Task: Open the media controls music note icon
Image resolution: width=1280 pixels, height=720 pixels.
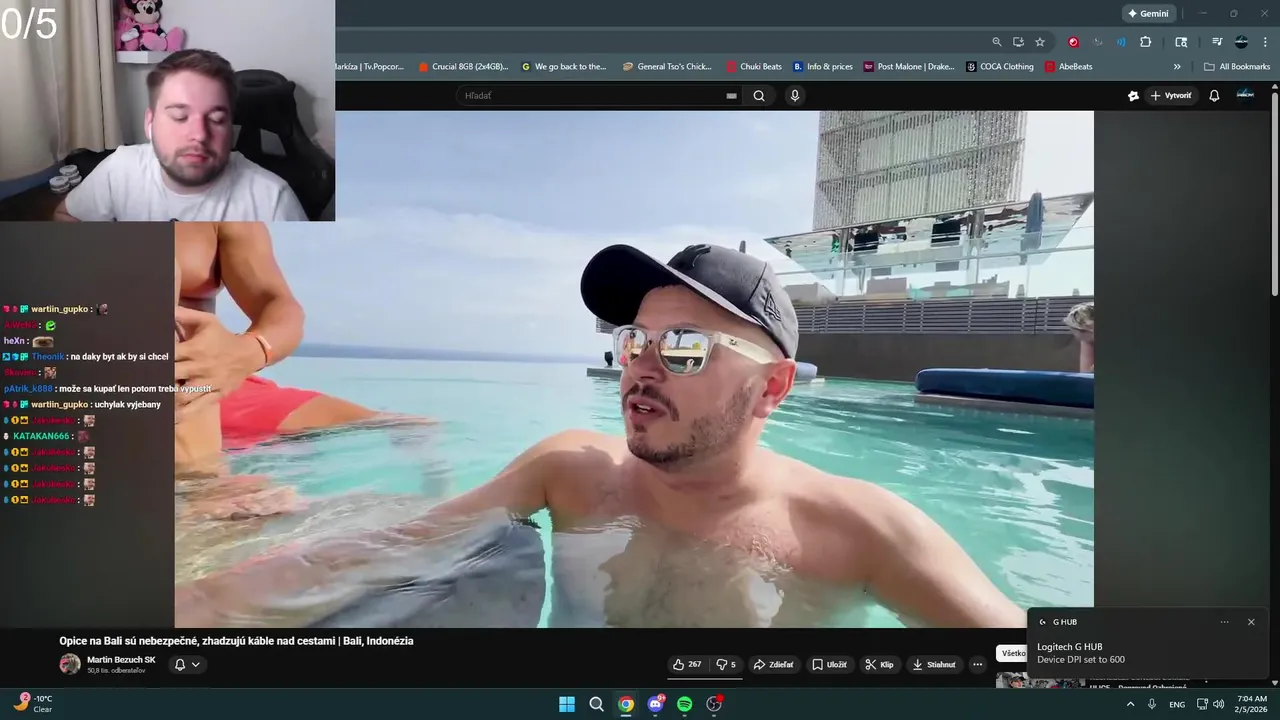Action: point(1217,42)
